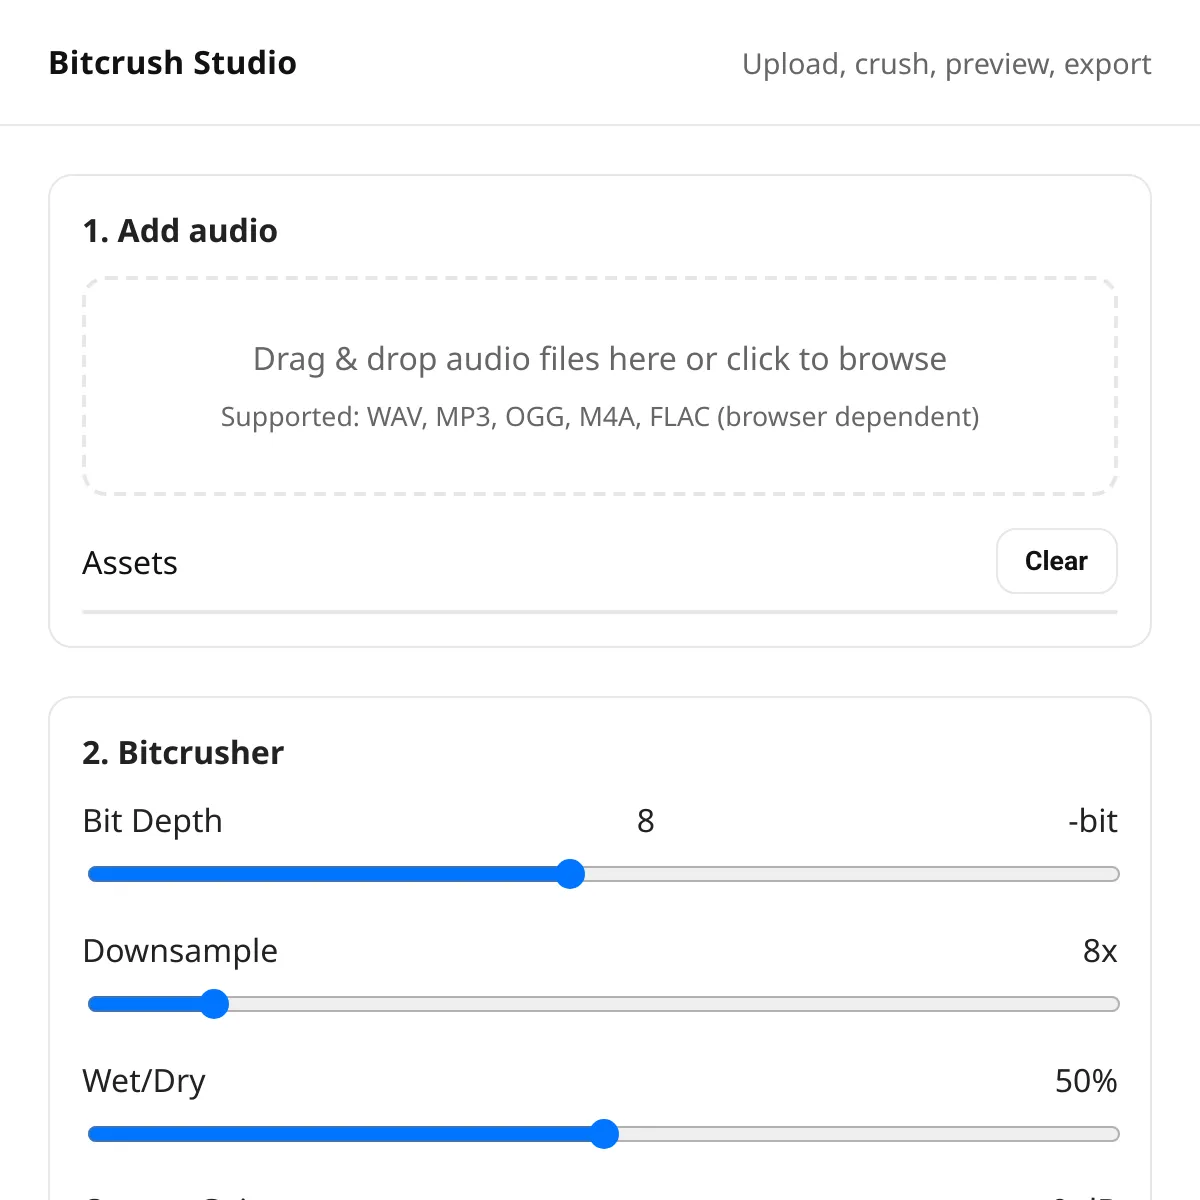The height and width of the screenshot is (1200, 1200).
Task: Click the Bit Depth slider handle
Action: tap(570, 874)
